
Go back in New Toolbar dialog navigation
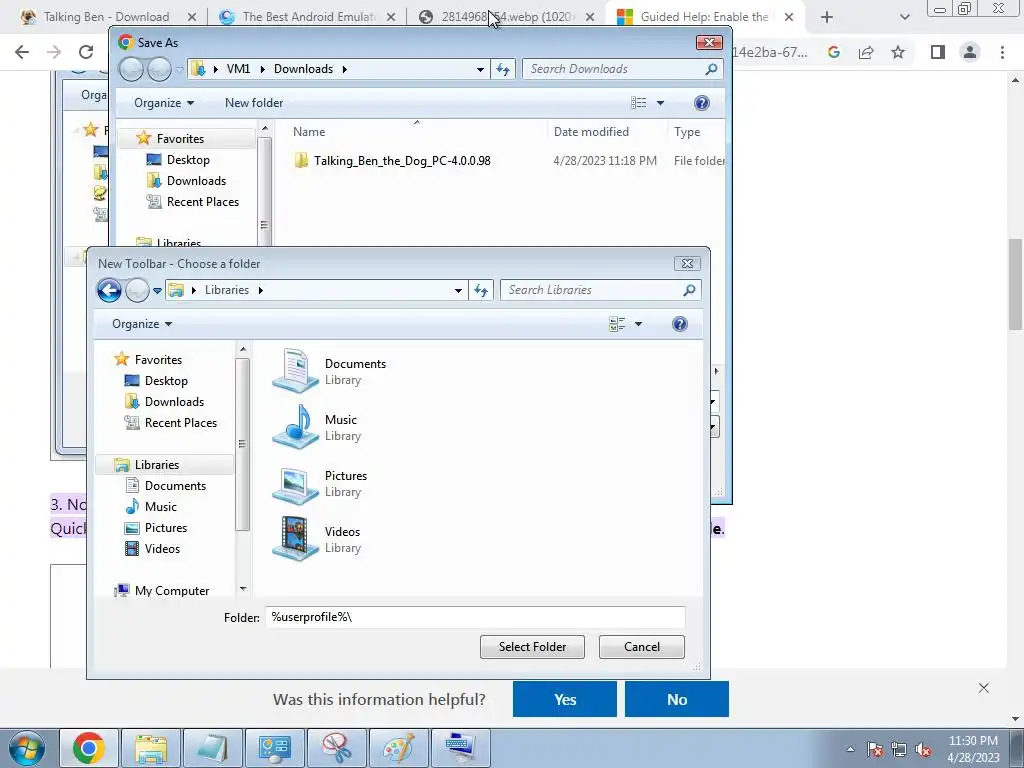coord(109,290)
